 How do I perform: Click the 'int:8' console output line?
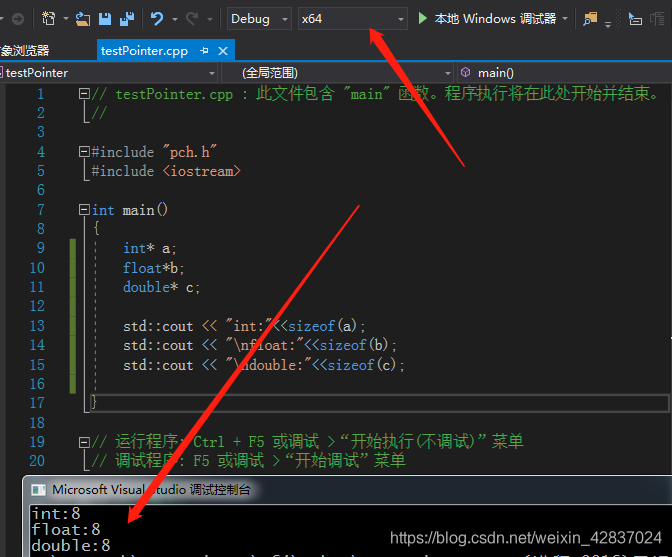[x=56, y=513]
